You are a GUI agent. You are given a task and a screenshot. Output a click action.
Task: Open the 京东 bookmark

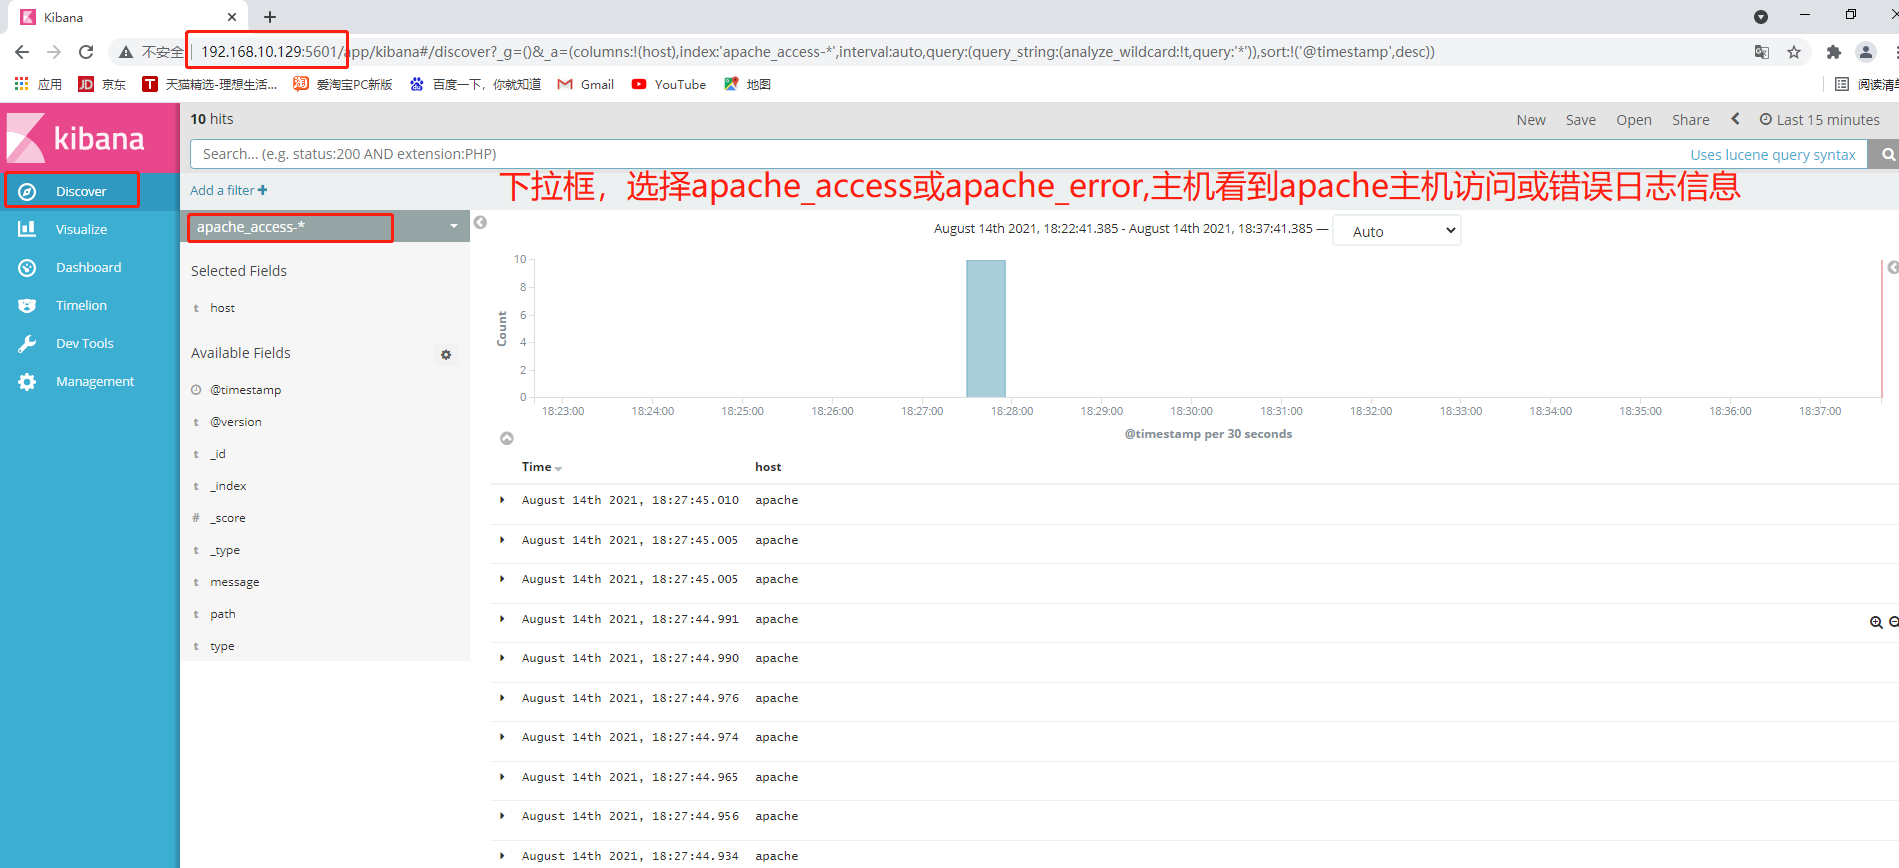[x=102, y=85]
